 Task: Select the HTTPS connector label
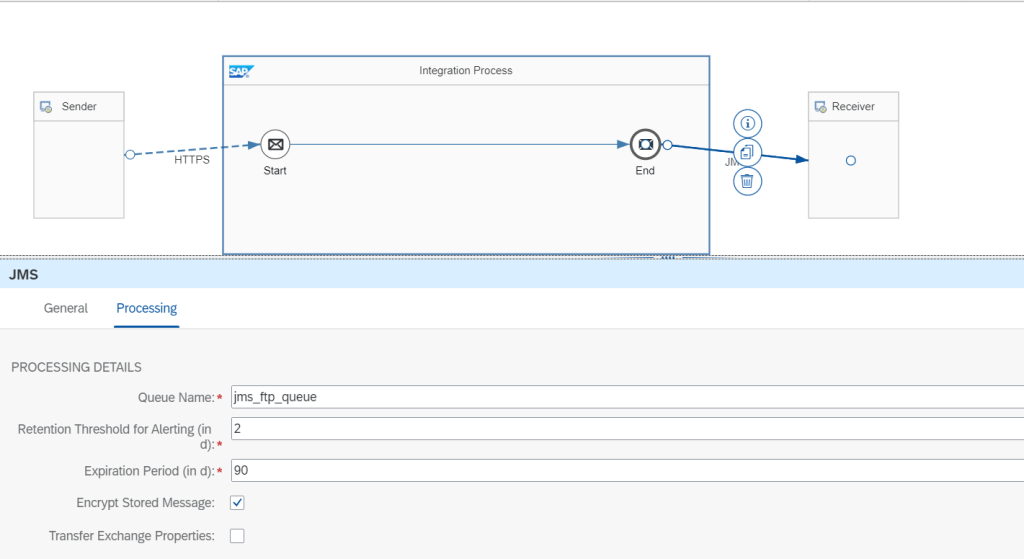pos(192,160)
